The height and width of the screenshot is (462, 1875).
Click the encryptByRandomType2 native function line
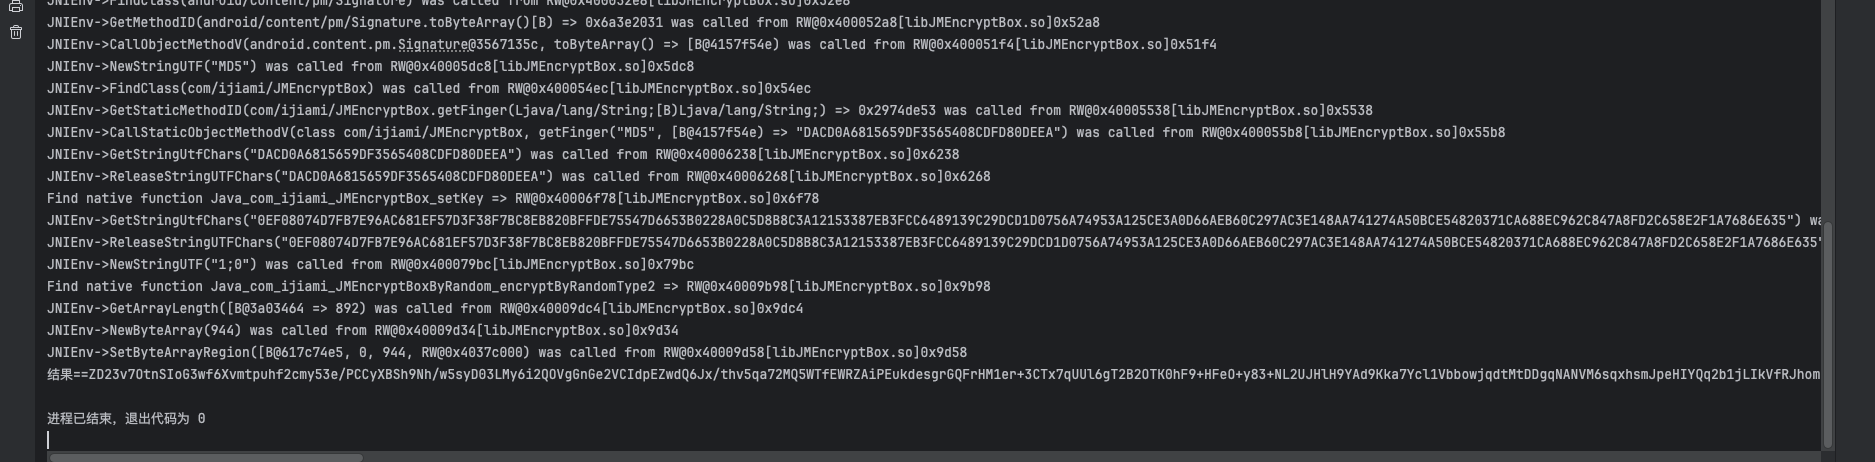click(x=519, y=286)
